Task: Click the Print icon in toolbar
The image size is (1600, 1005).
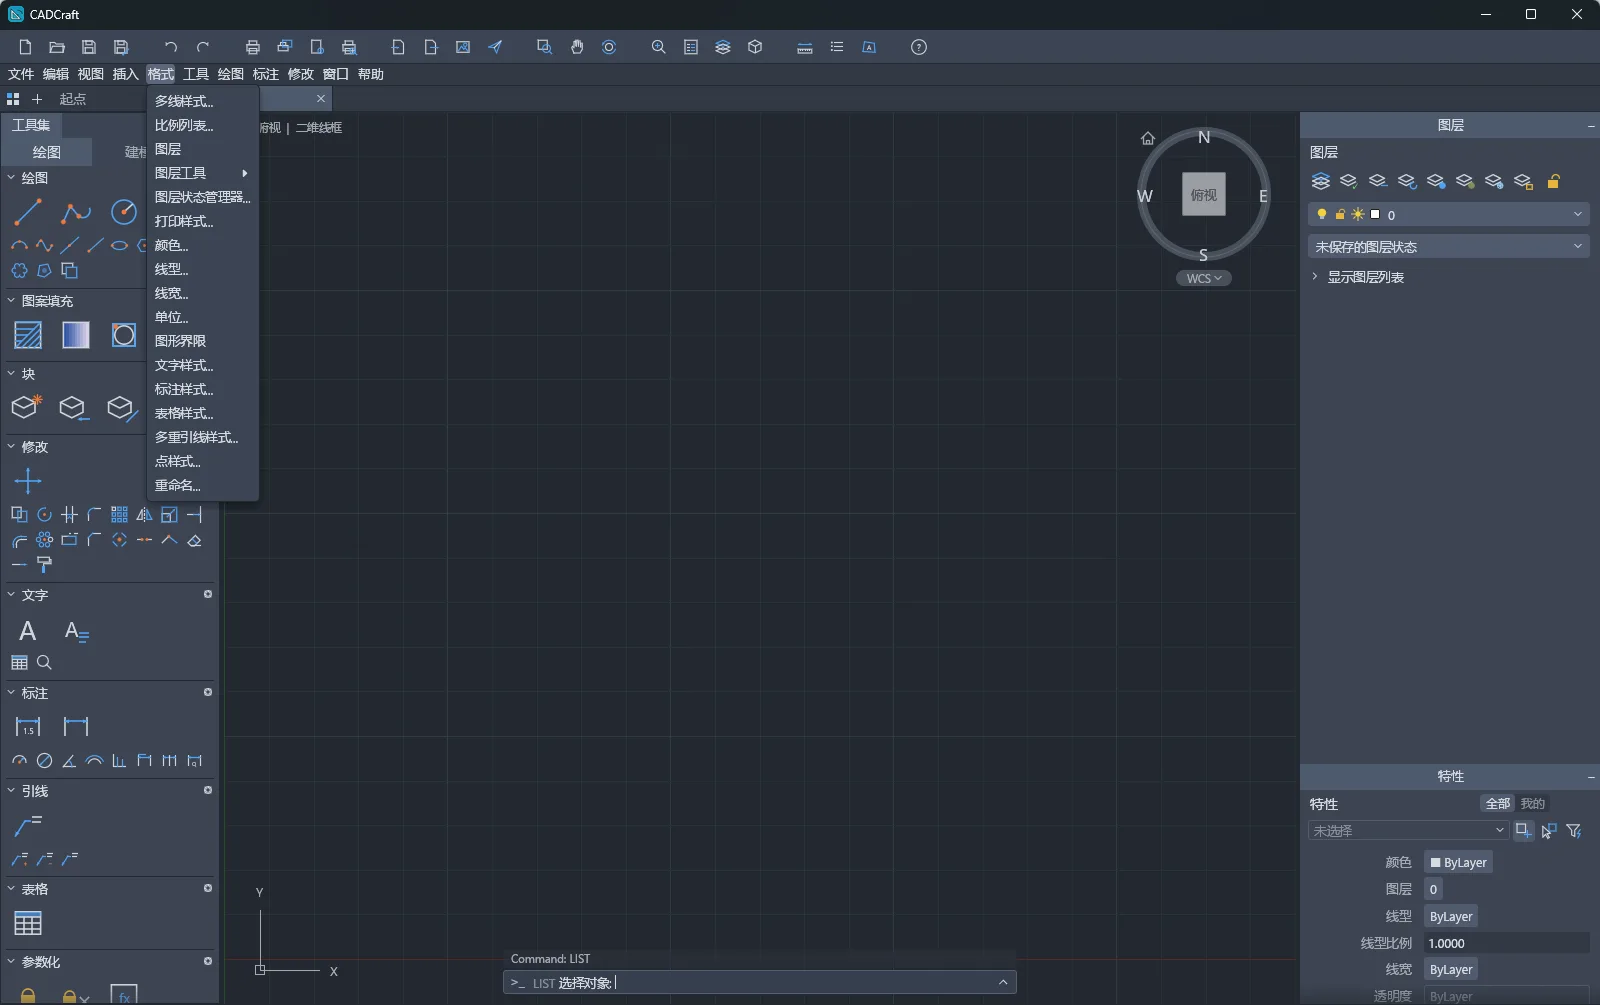Action: pyautogui.click(x=253, y=47)
